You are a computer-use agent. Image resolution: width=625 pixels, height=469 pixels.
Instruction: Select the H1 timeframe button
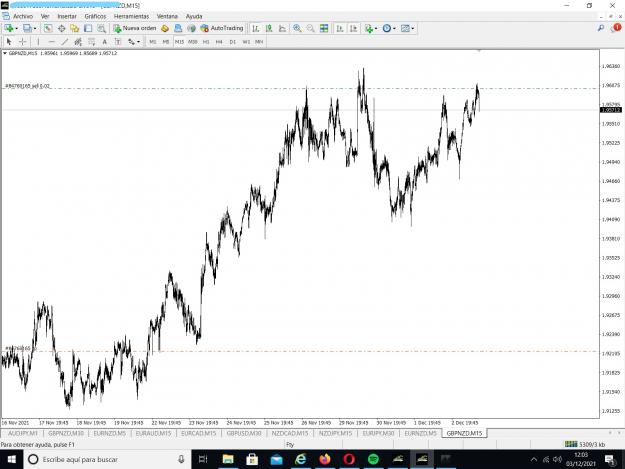coord(206,42)
